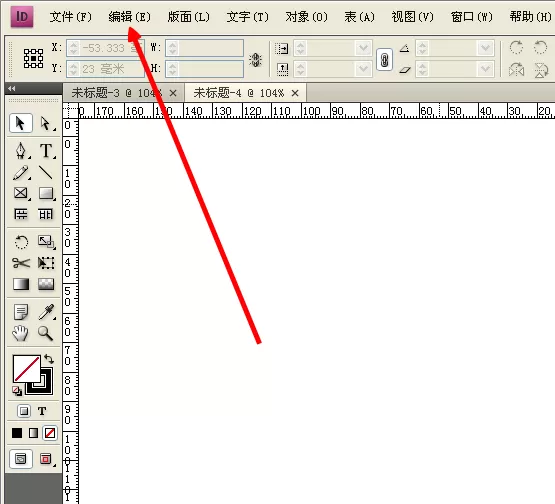Apply solid black color button
The height and width of the screenshot is (504, 555).
[x=17, y=433]
